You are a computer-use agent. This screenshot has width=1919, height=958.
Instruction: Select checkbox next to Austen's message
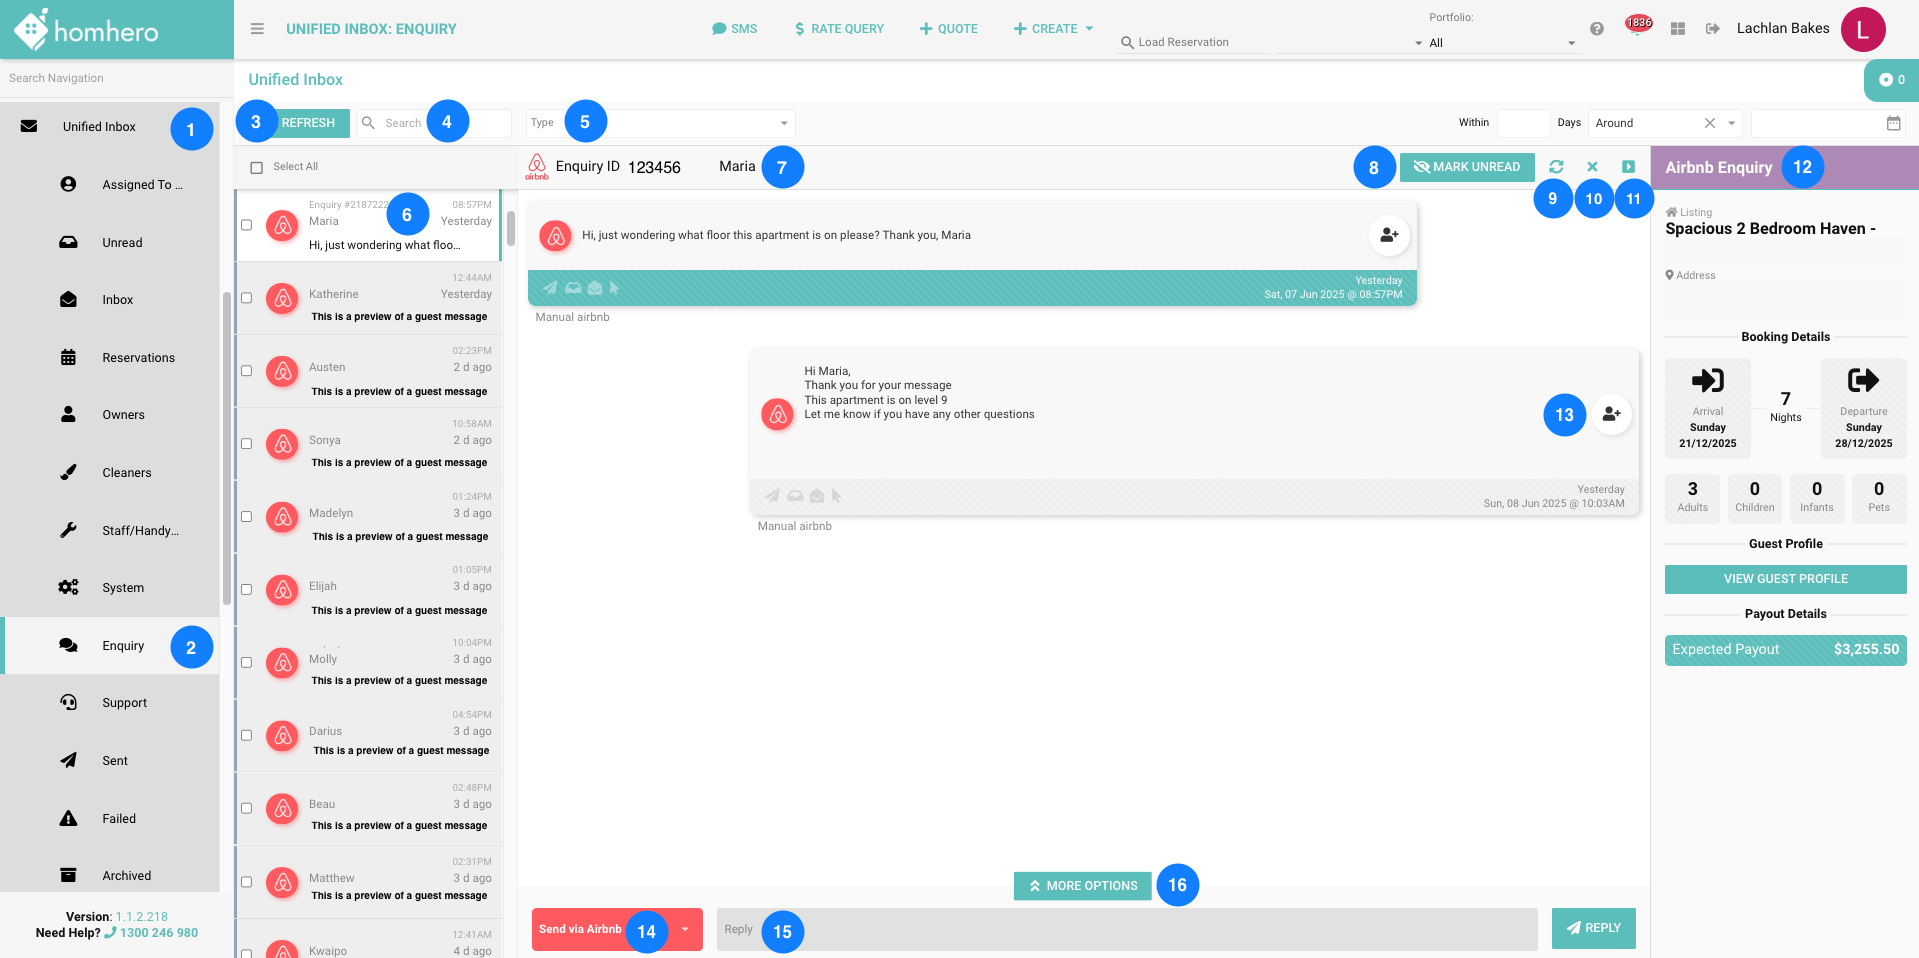tap(246, 371)
